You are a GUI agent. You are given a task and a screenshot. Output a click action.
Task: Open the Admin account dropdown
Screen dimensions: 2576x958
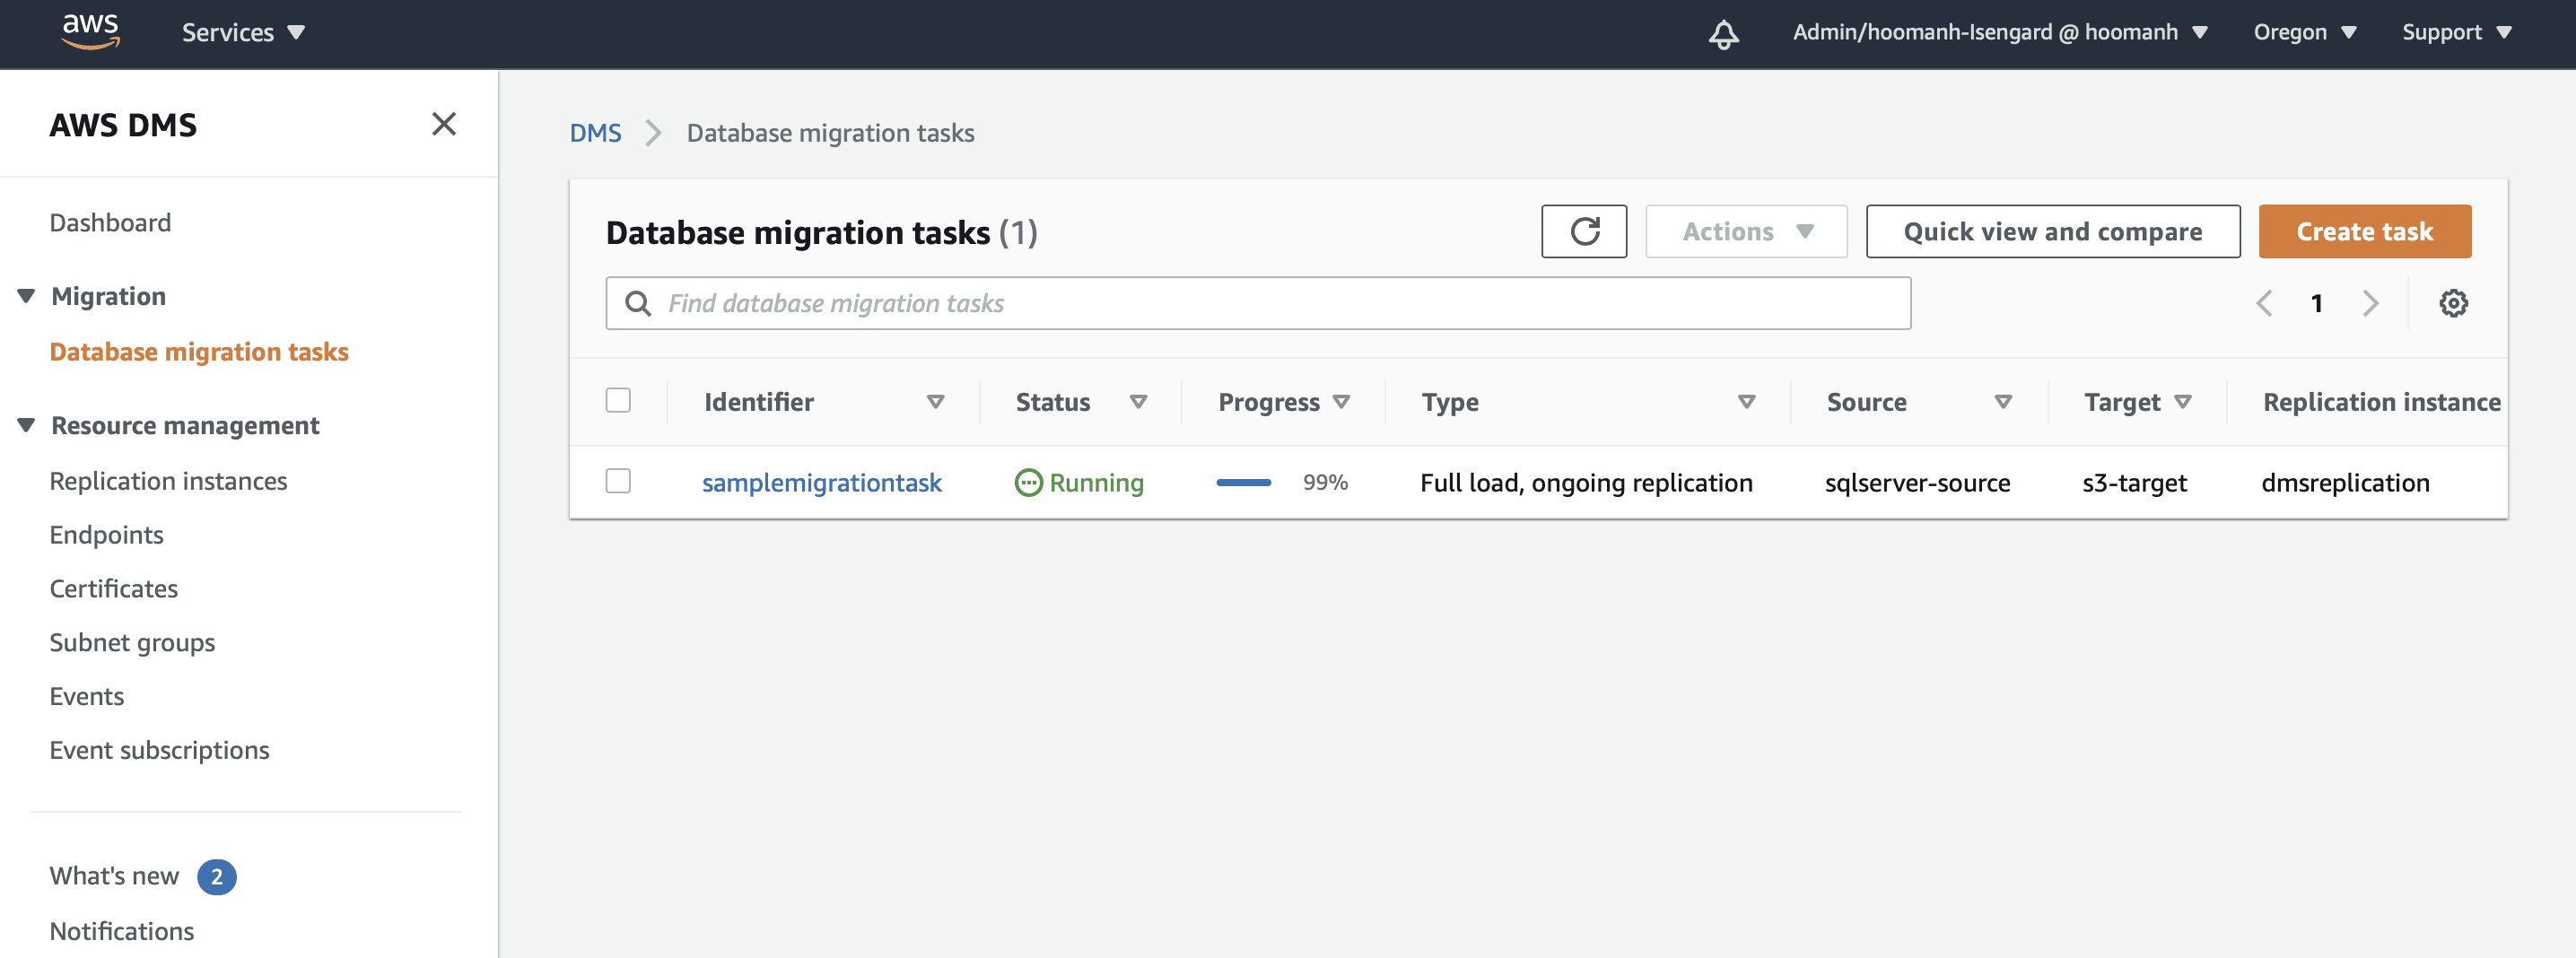point(2000,32)
